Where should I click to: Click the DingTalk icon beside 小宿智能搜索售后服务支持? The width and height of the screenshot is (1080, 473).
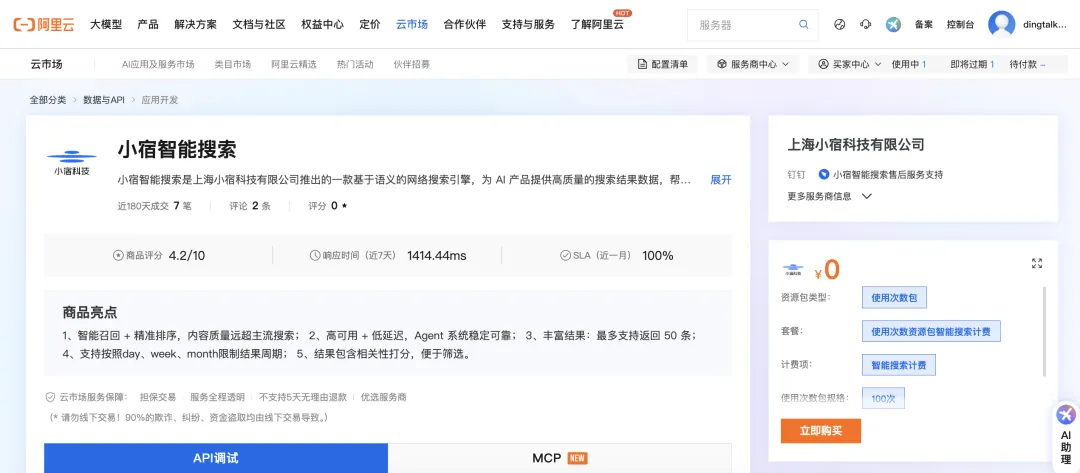click(x=823, y=175)
